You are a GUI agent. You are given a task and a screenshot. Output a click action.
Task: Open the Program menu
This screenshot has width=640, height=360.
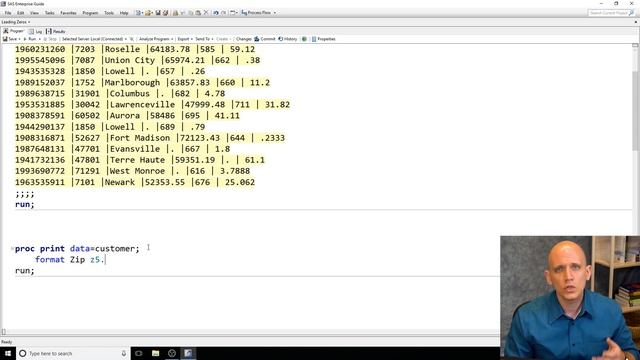pos(90,13)
